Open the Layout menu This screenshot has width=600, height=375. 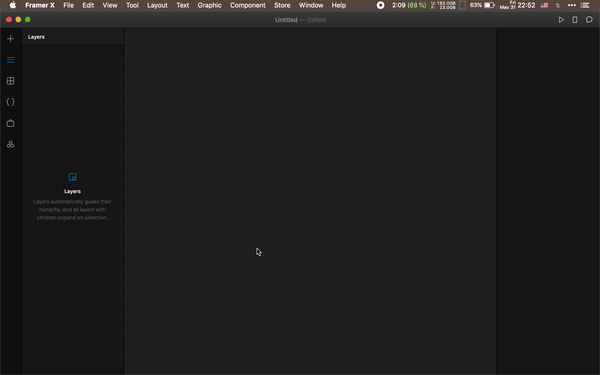click(x=157, y=5)
